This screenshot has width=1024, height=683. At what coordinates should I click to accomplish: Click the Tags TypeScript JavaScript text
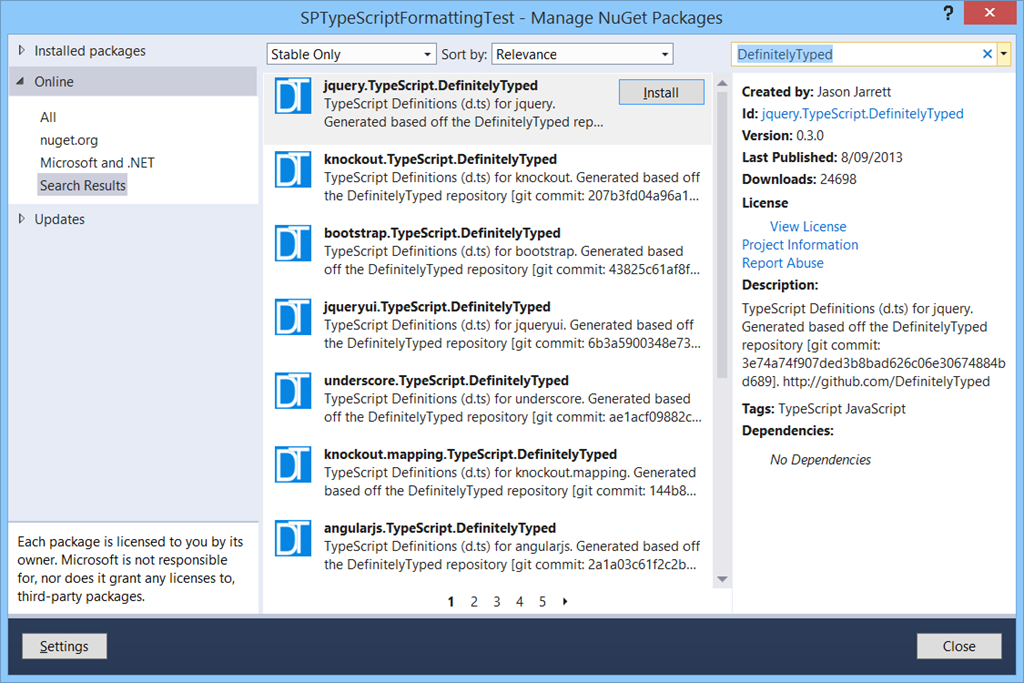824,409
